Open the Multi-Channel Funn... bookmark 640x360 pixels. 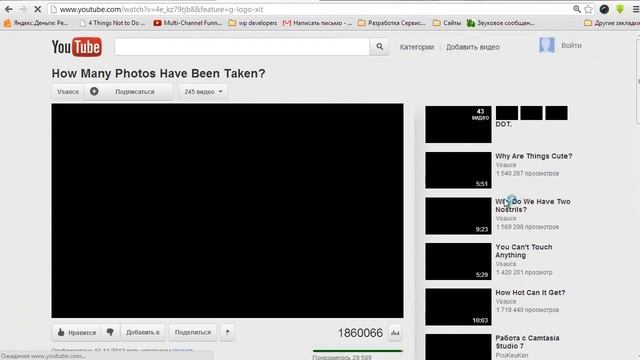(188, 23)
